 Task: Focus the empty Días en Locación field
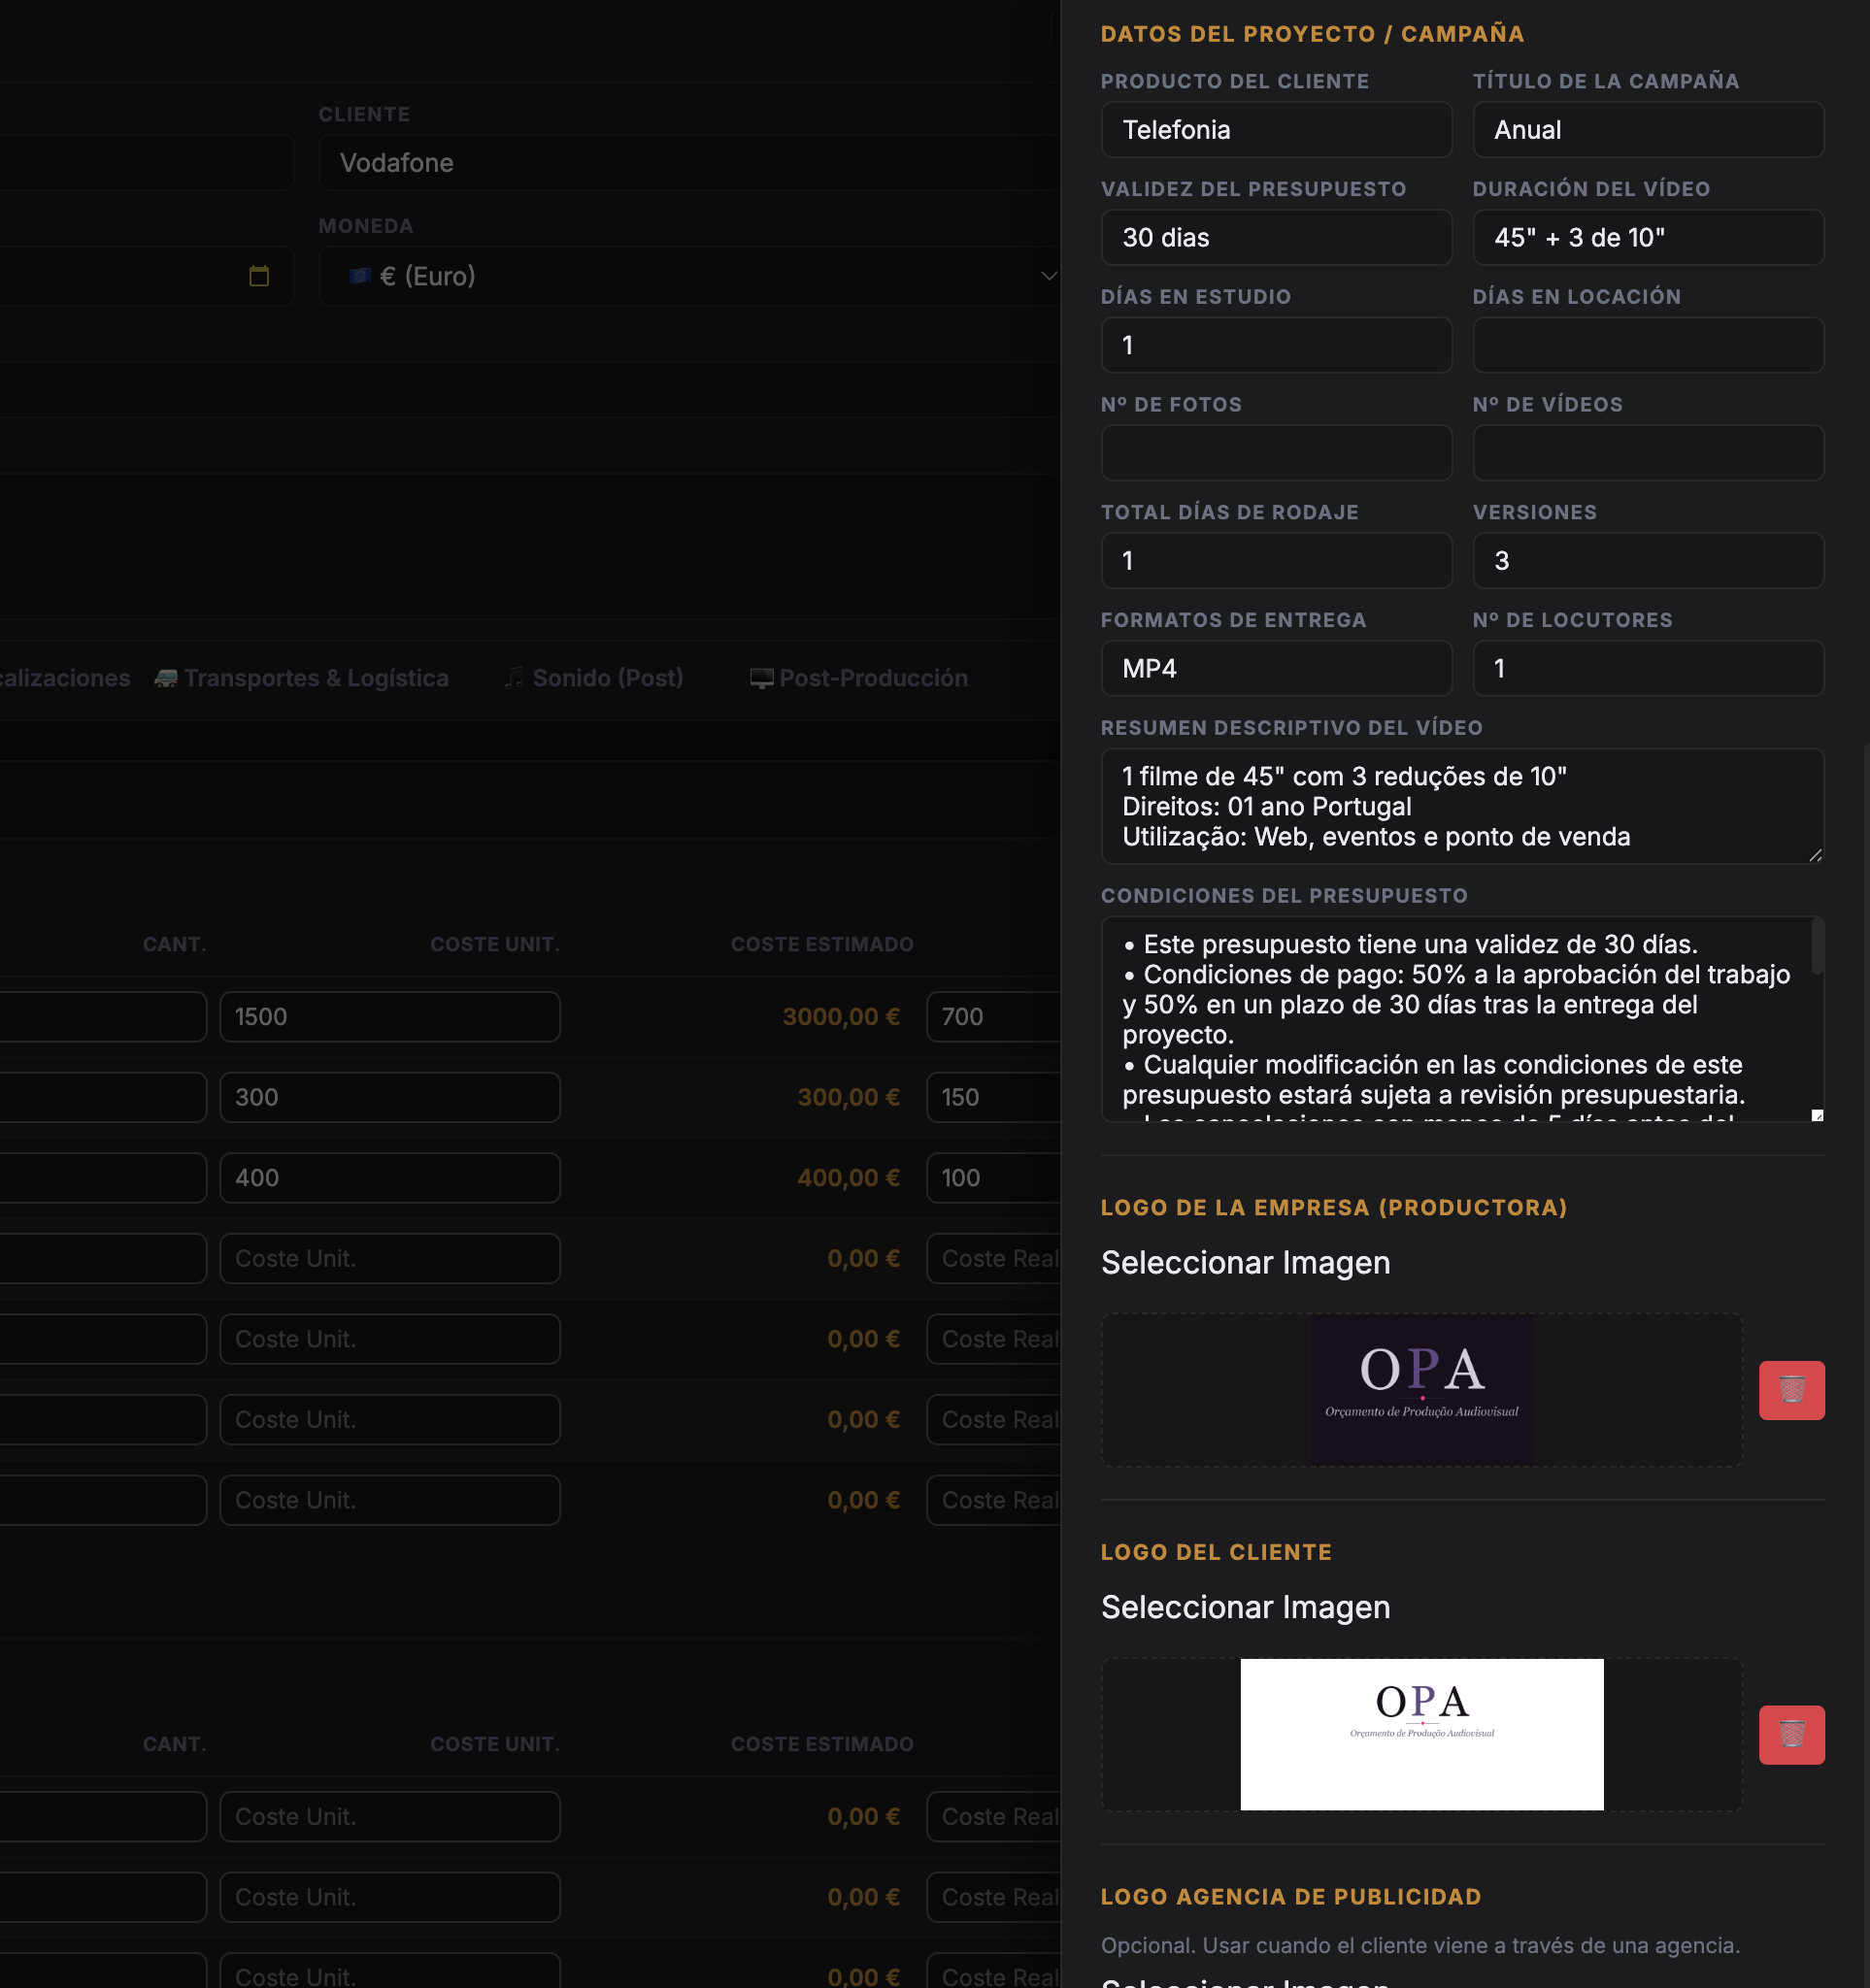click(x=1648, y=346)
